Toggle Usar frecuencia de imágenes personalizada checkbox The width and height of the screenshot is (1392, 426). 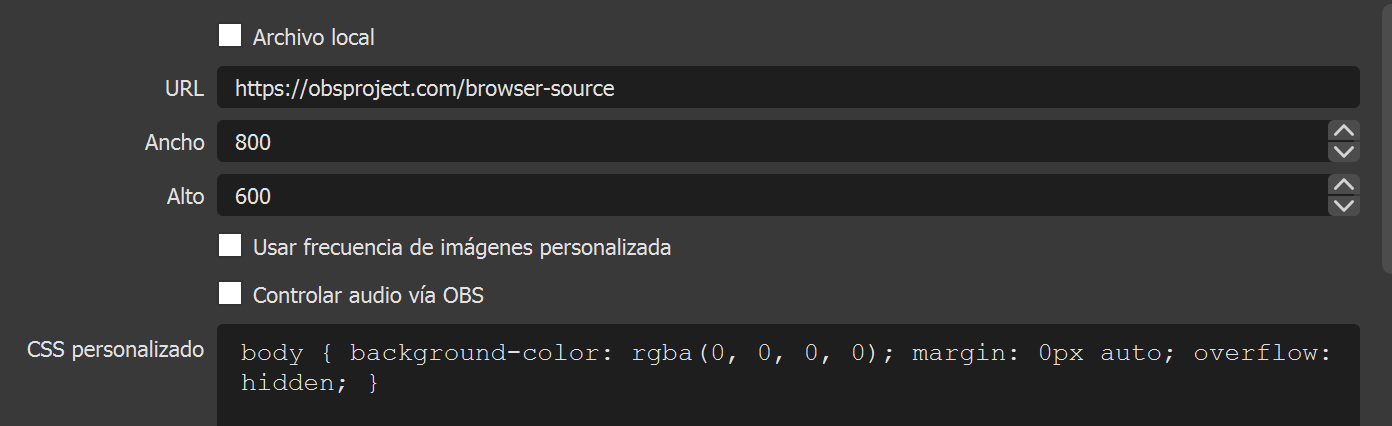pyautogui.click(x=230, y=246)
